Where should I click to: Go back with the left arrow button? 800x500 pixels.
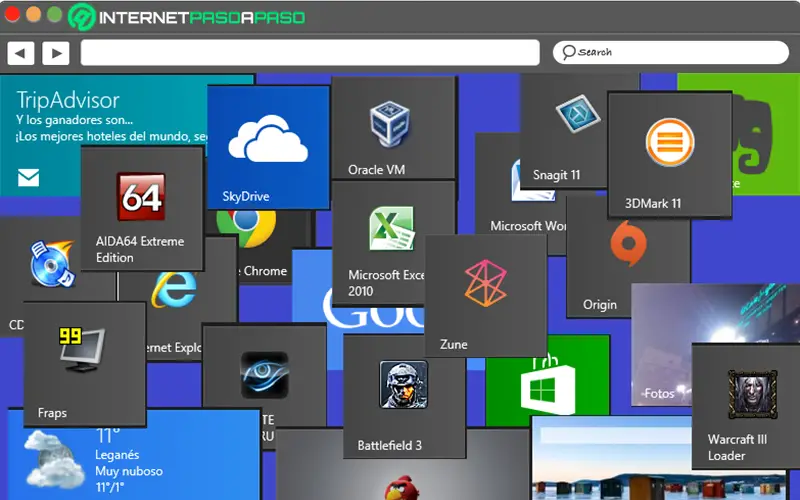click(21, 53)
